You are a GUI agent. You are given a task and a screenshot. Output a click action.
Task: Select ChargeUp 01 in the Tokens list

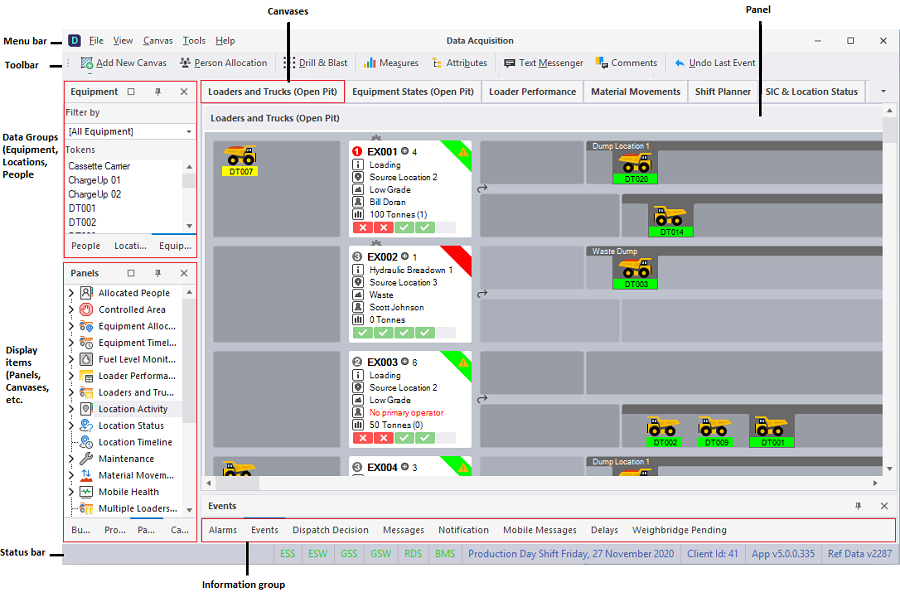[95, 180]
